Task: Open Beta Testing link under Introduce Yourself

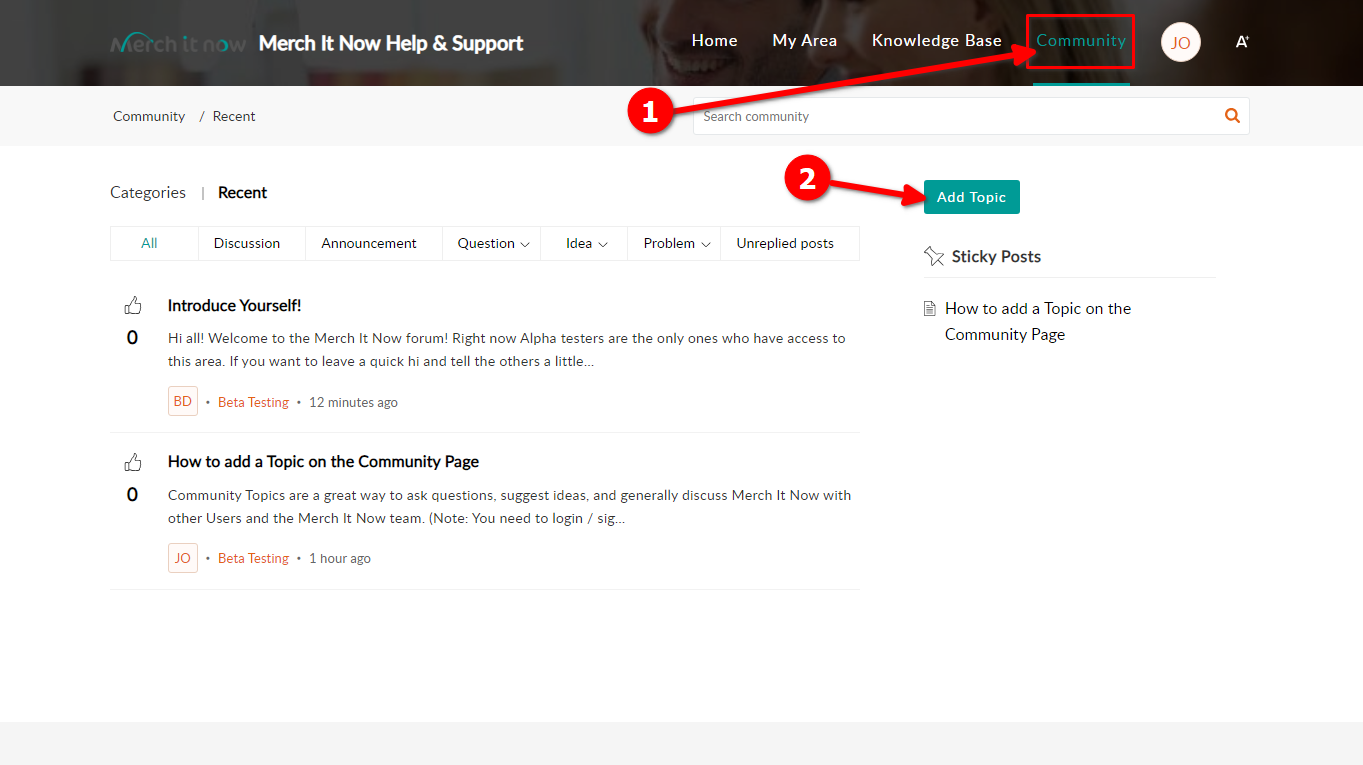Action: (x=253, y=402)
